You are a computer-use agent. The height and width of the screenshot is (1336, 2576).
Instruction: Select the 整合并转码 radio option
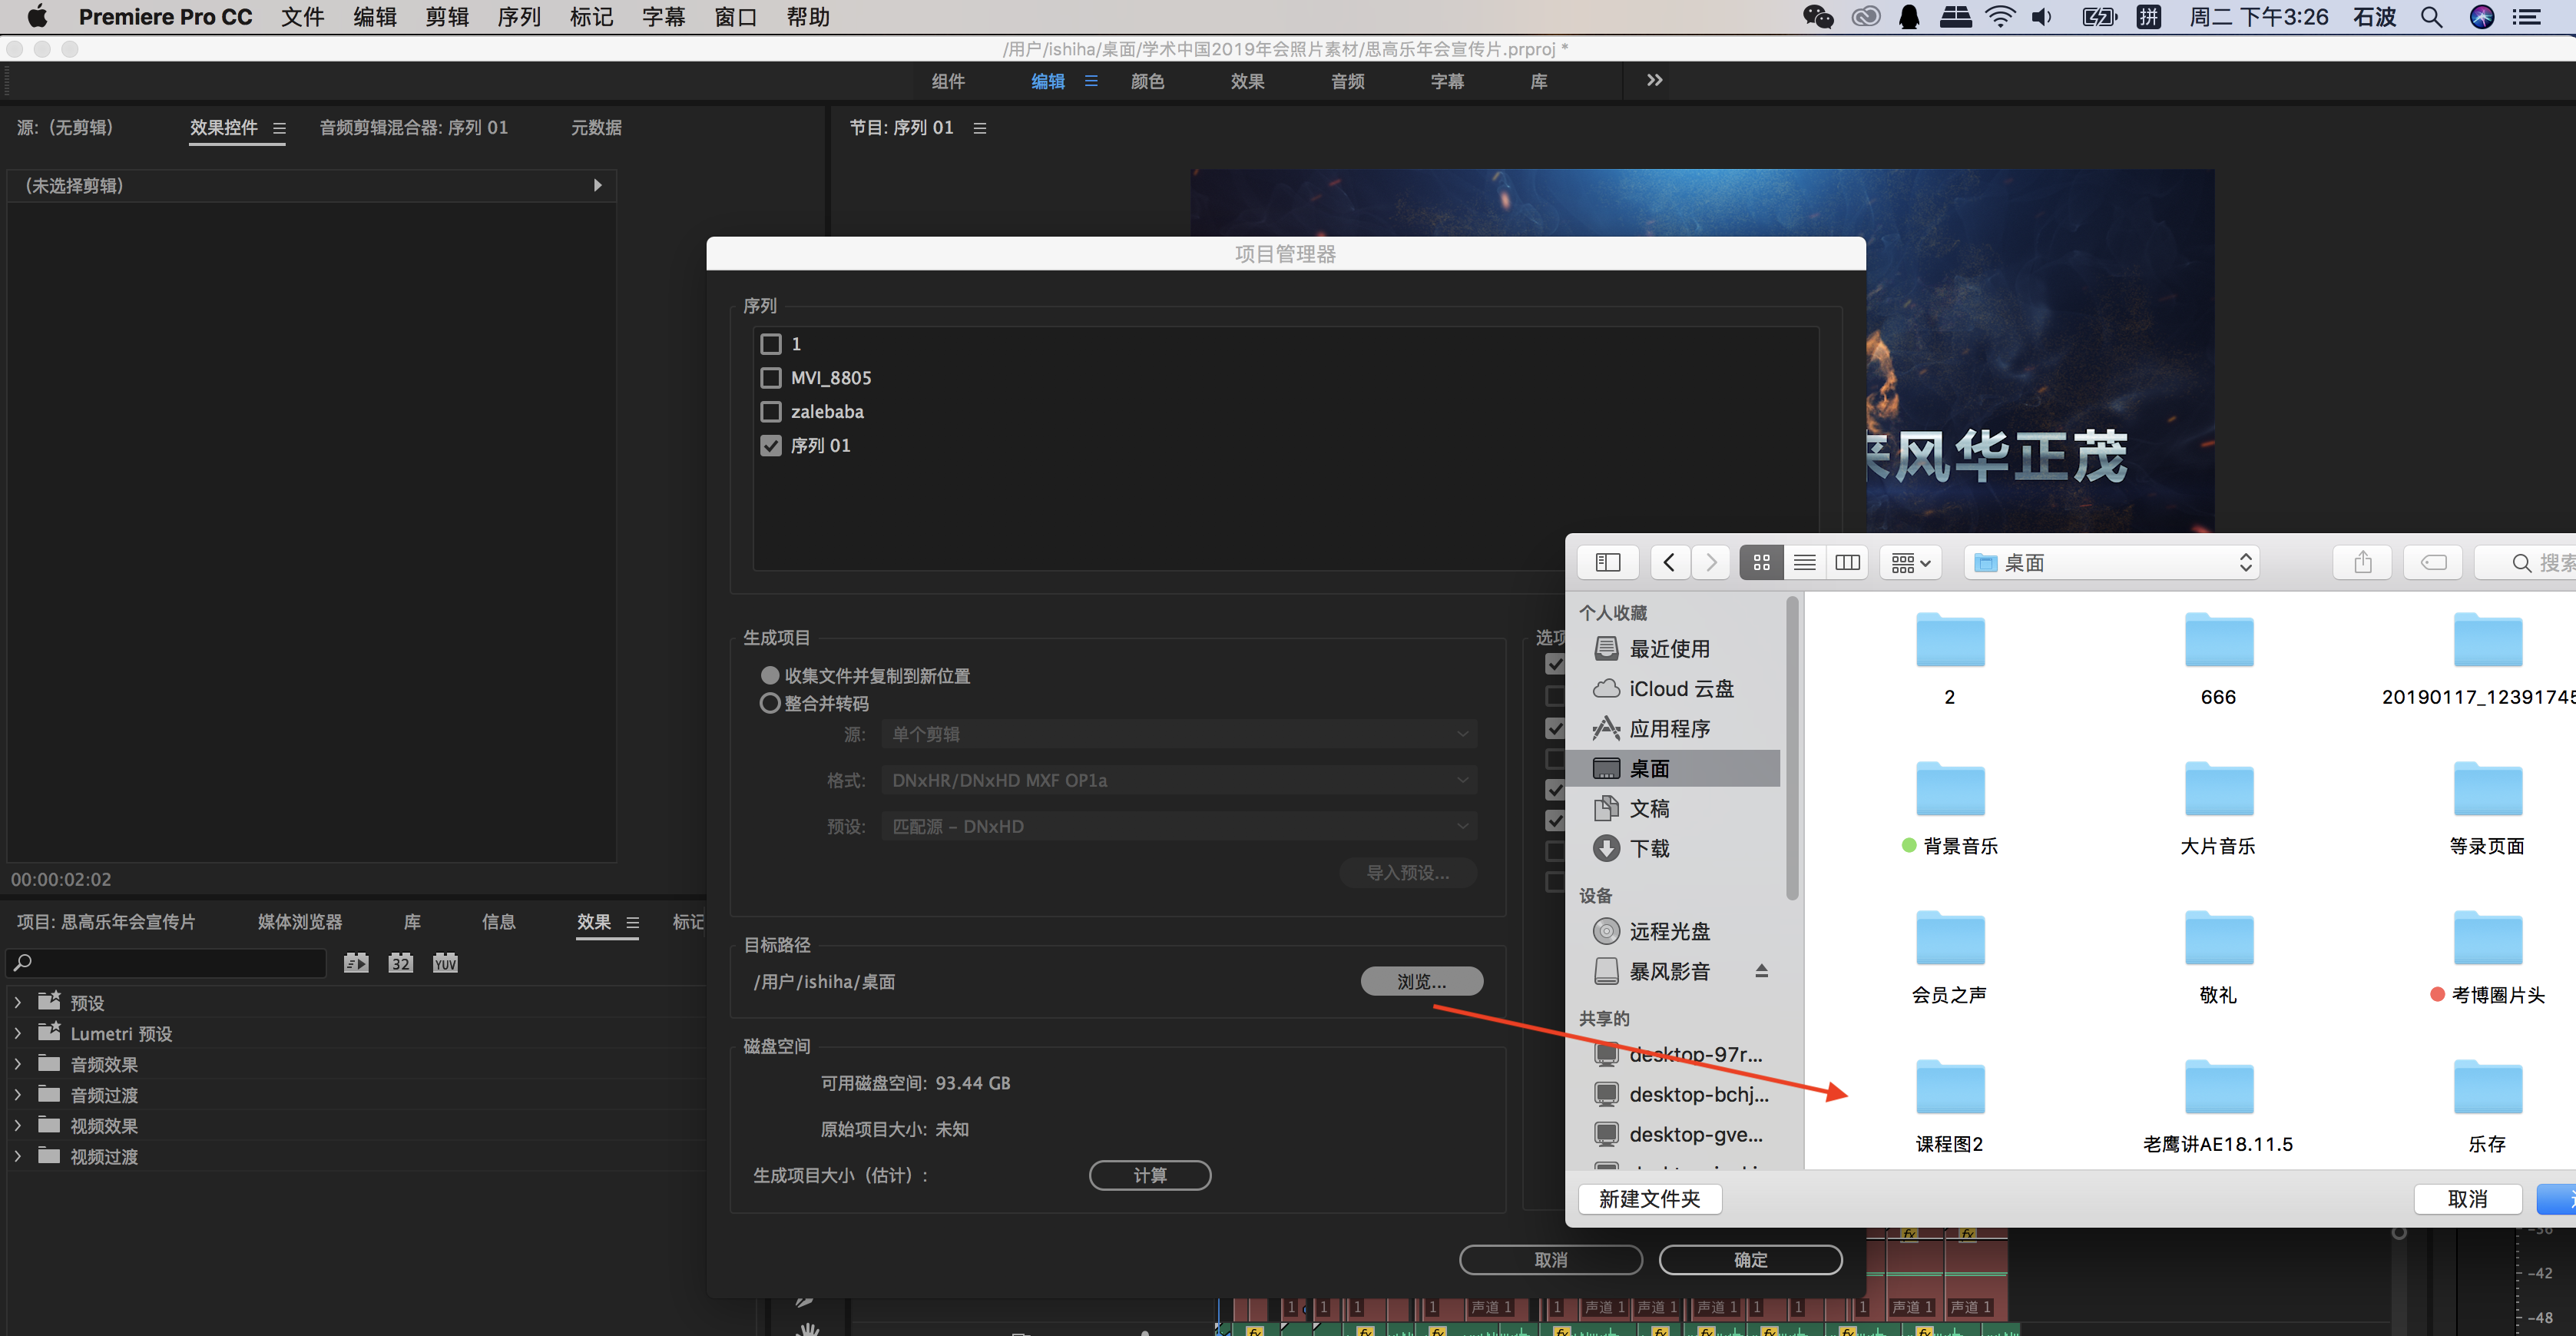(x=769, y=704)
